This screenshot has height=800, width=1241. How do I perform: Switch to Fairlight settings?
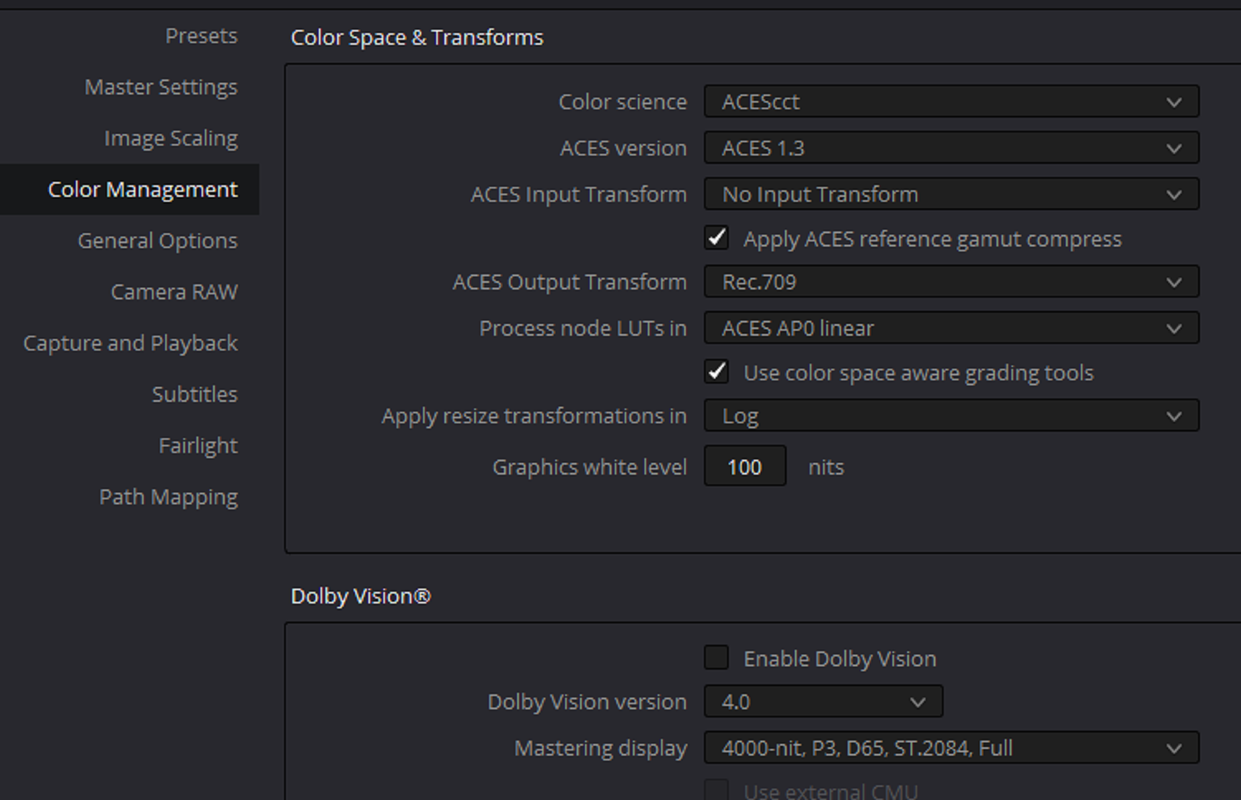[198, 445]
